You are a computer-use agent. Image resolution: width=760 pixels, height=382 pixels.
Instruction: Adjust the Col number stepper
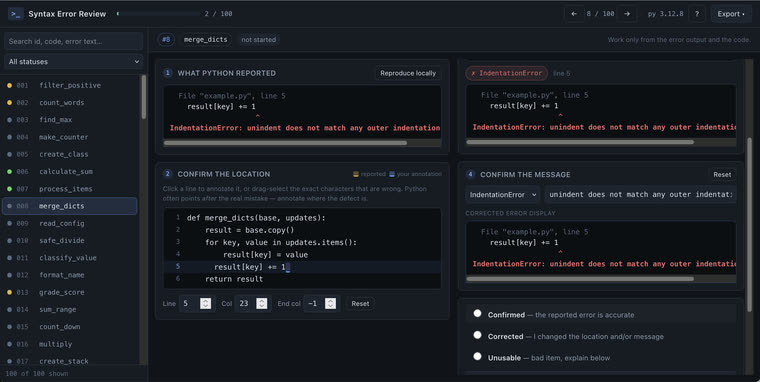(x=262, y=303)
